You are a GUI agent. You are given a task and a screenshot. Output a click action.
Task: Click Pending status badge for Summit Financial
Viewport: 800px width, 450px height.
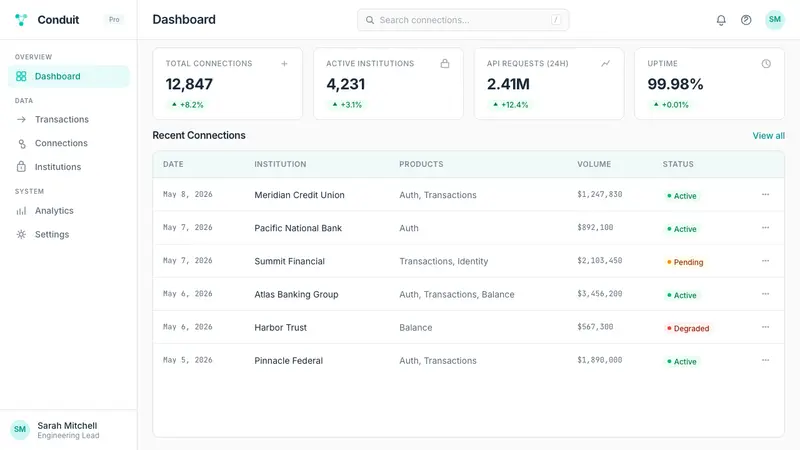pos(685,262)
